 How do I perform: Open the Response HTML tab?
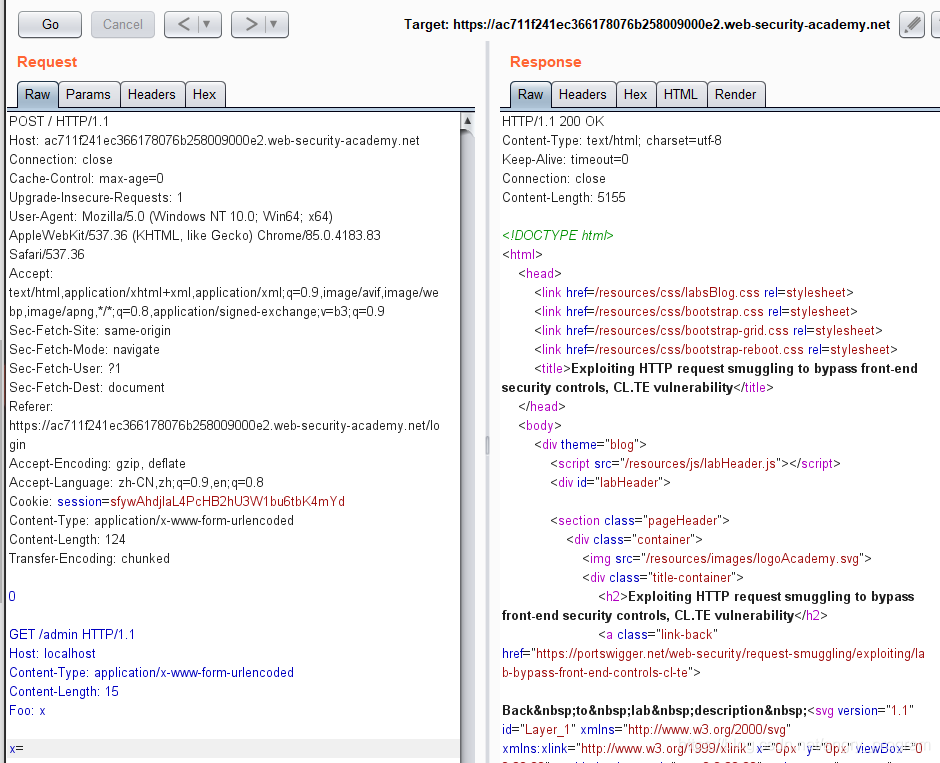coord(680,95)
